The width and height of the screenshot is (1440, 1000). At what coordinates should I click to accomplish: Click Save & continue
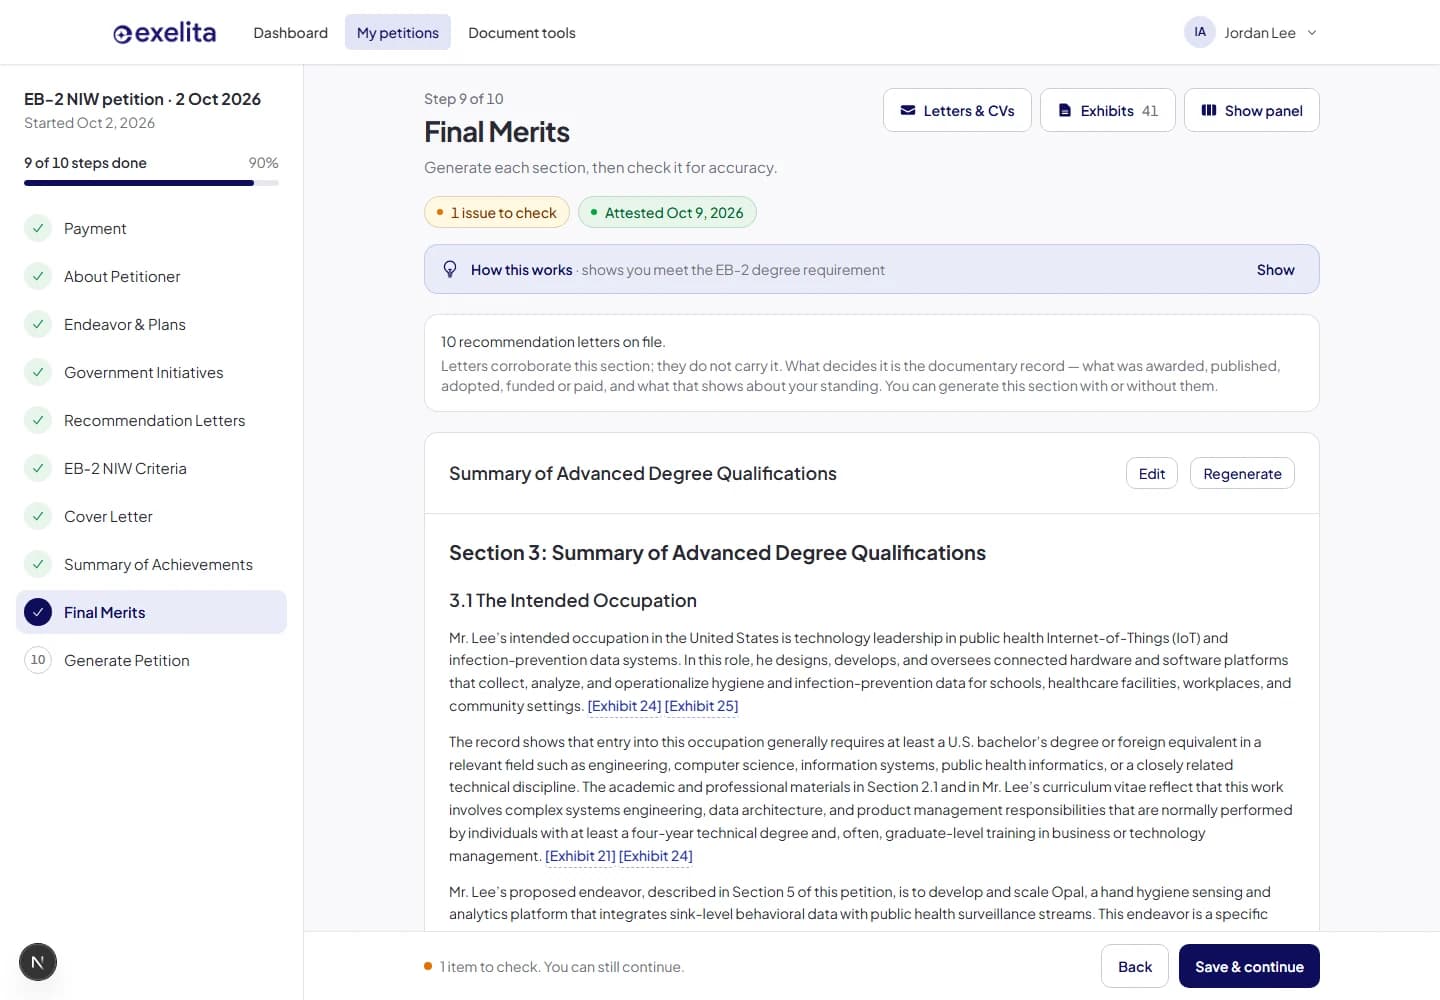[x=1249, y=966]
